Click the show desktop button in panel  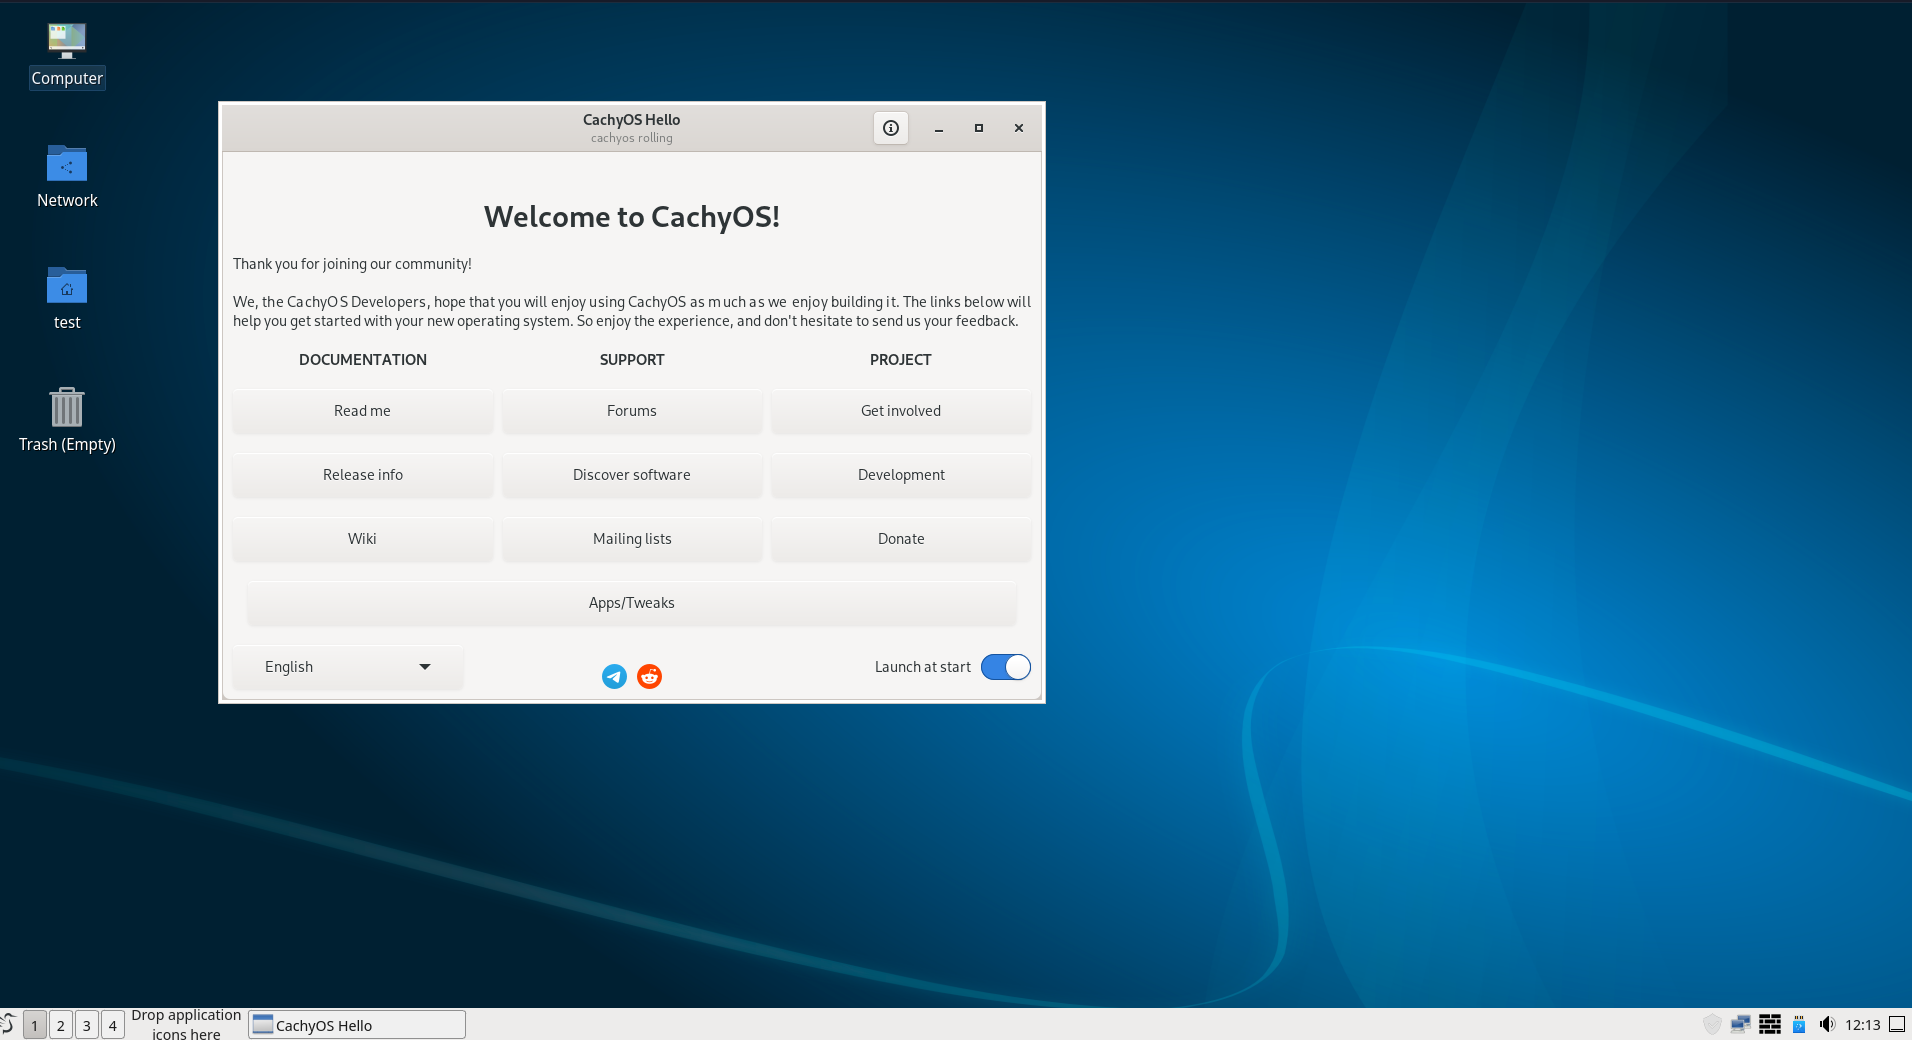(1897, 1024)
